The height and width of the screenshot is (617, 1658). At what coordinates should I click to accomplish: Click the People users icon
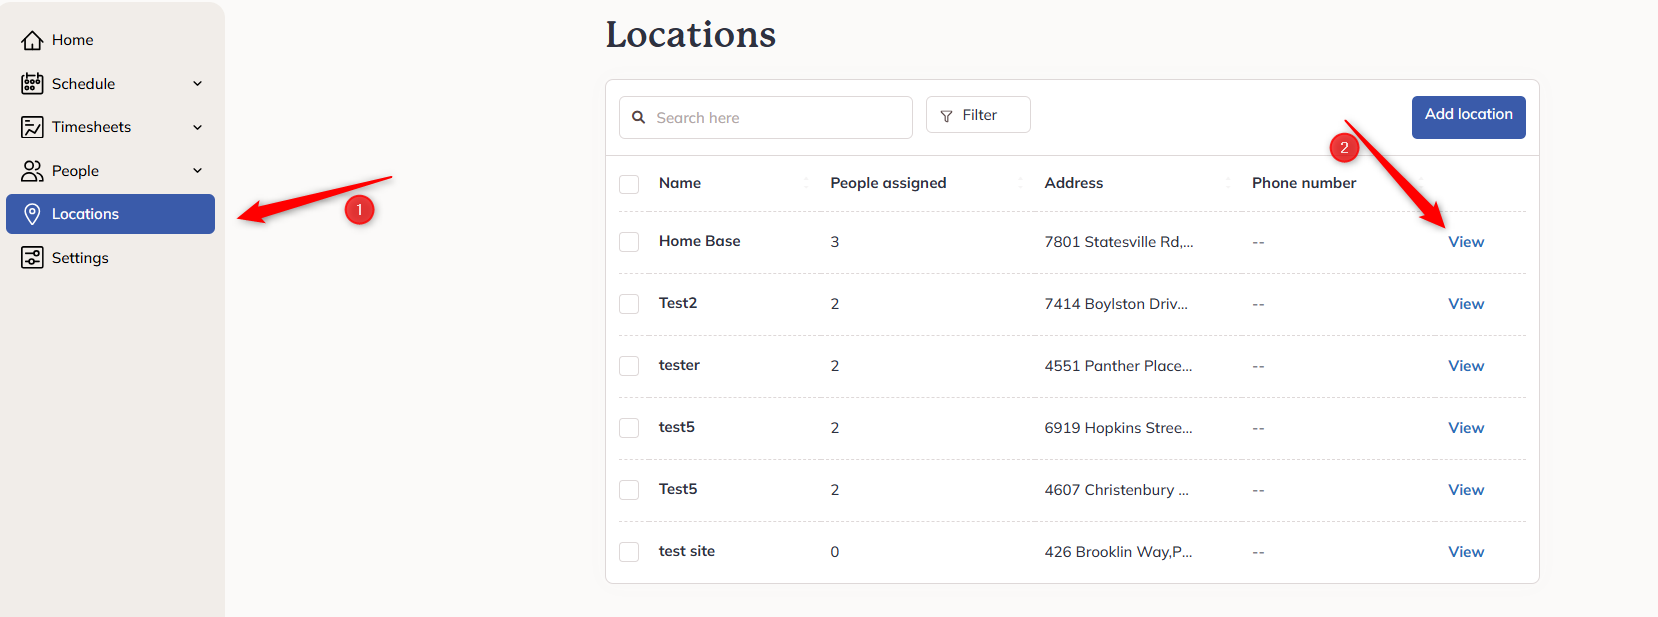click(x=32, y=171)
